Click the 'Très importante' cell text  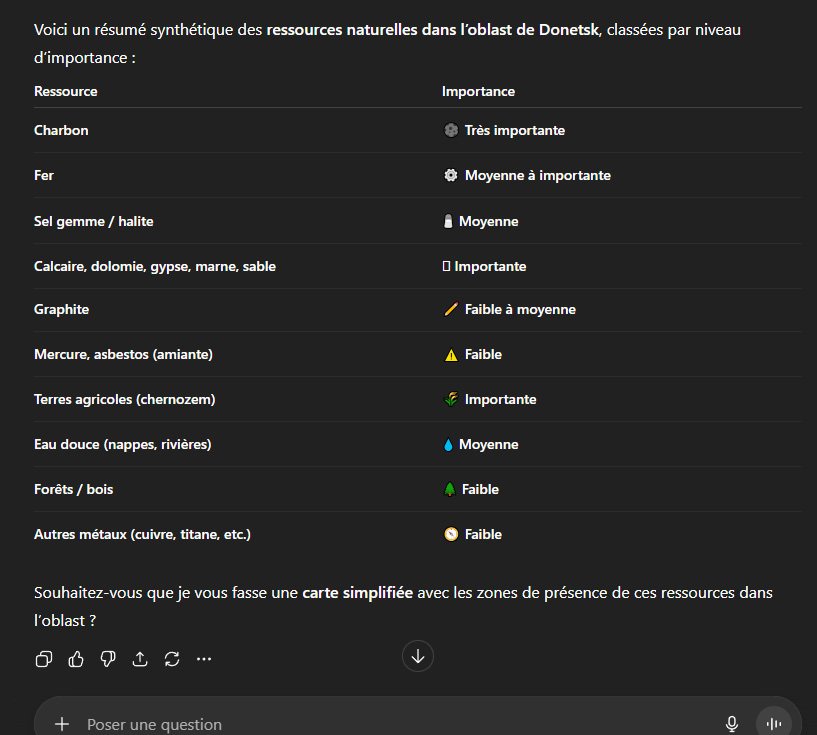point(514,130)
